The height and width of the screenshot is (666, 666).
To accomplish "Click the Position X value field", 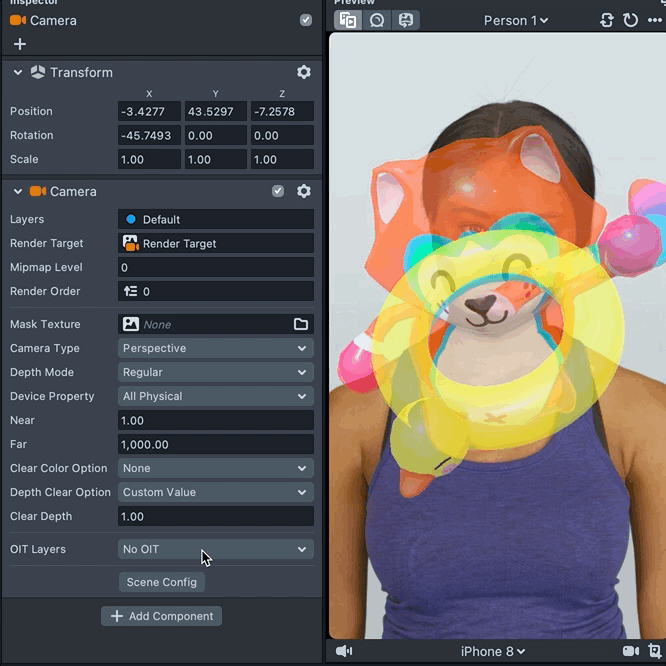I will pos(149,111).
